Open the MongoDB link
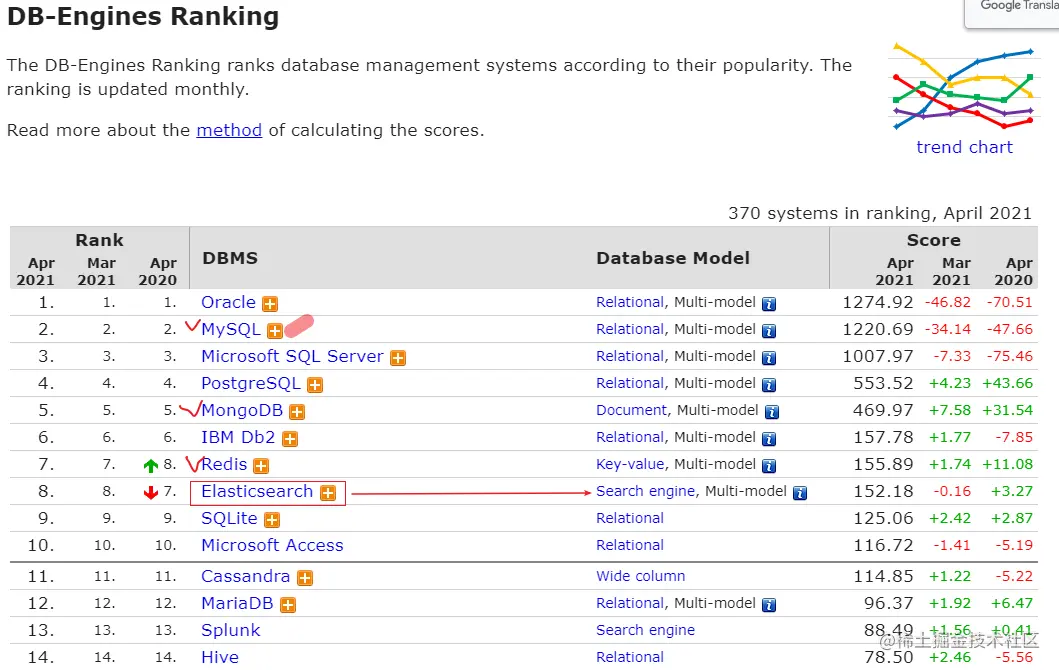 pos(242,410)
